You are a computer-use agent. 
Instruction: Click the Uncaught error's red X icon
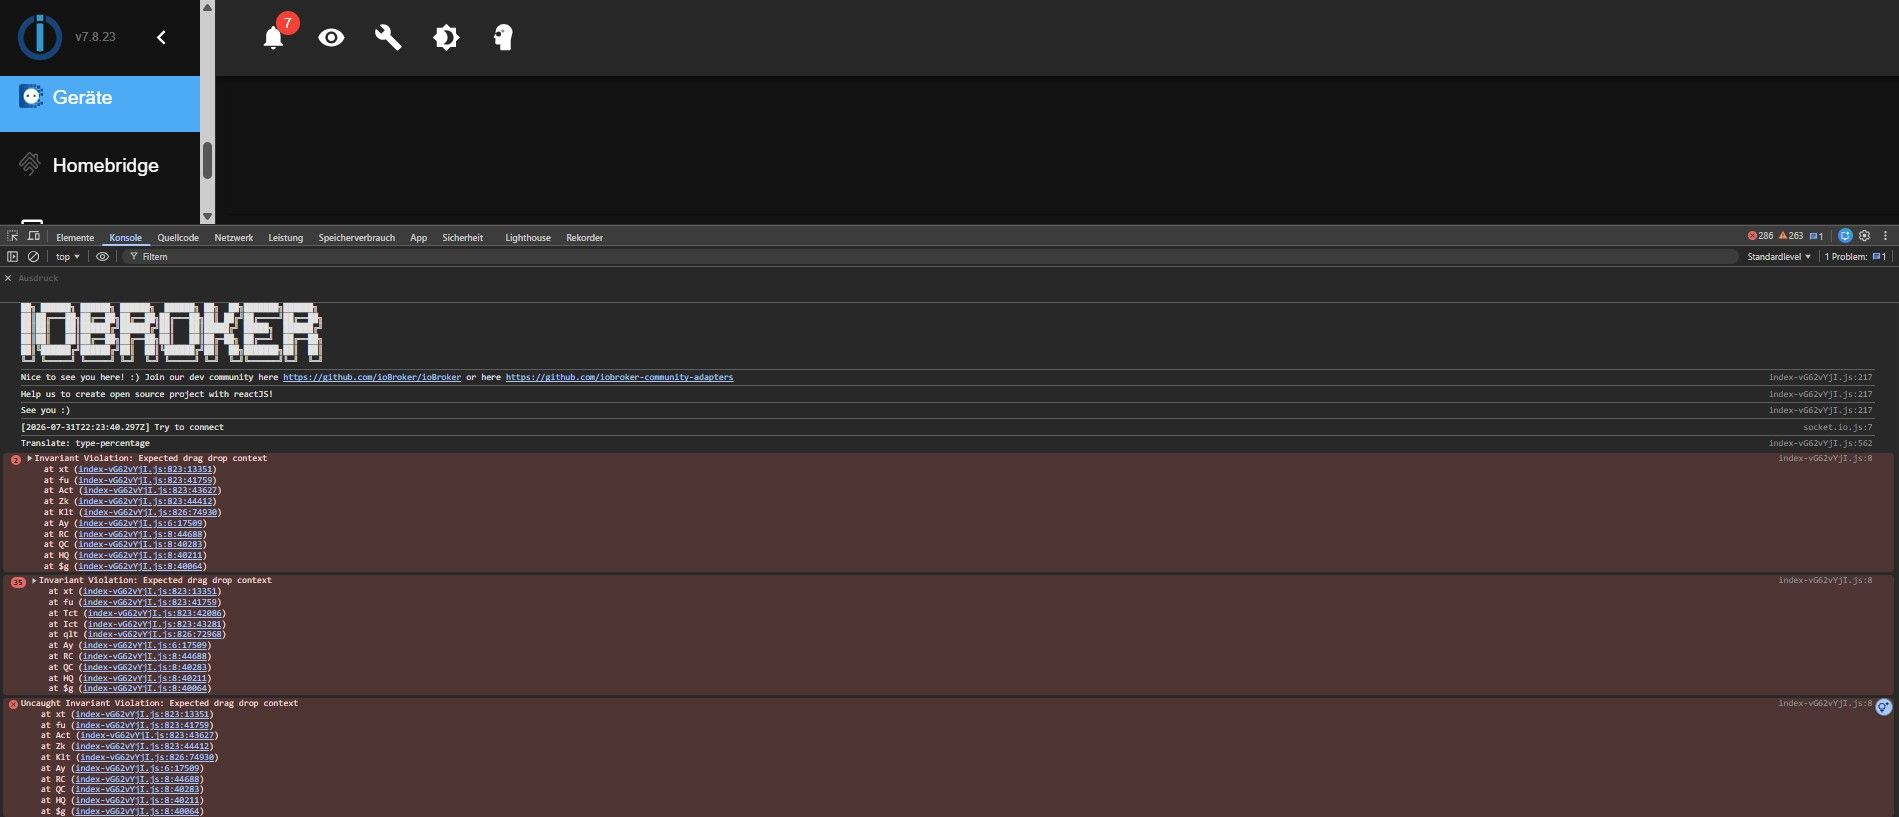tap(13, 704)
